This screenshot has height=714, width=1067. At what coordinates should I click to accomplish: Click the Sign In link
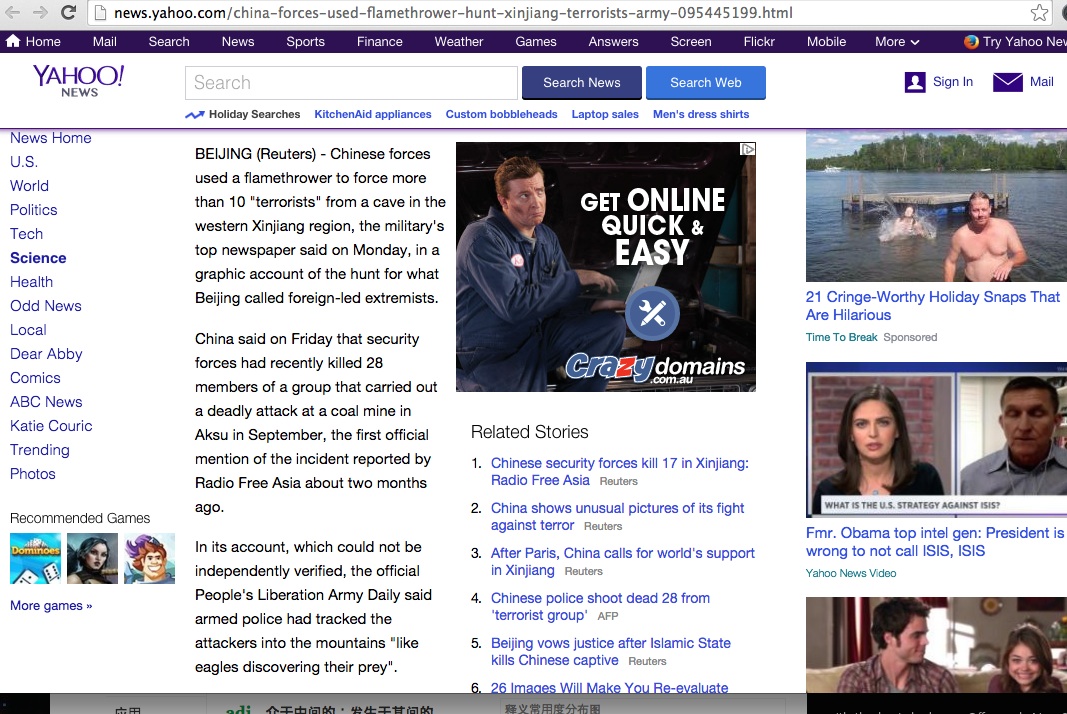[953, 82]
